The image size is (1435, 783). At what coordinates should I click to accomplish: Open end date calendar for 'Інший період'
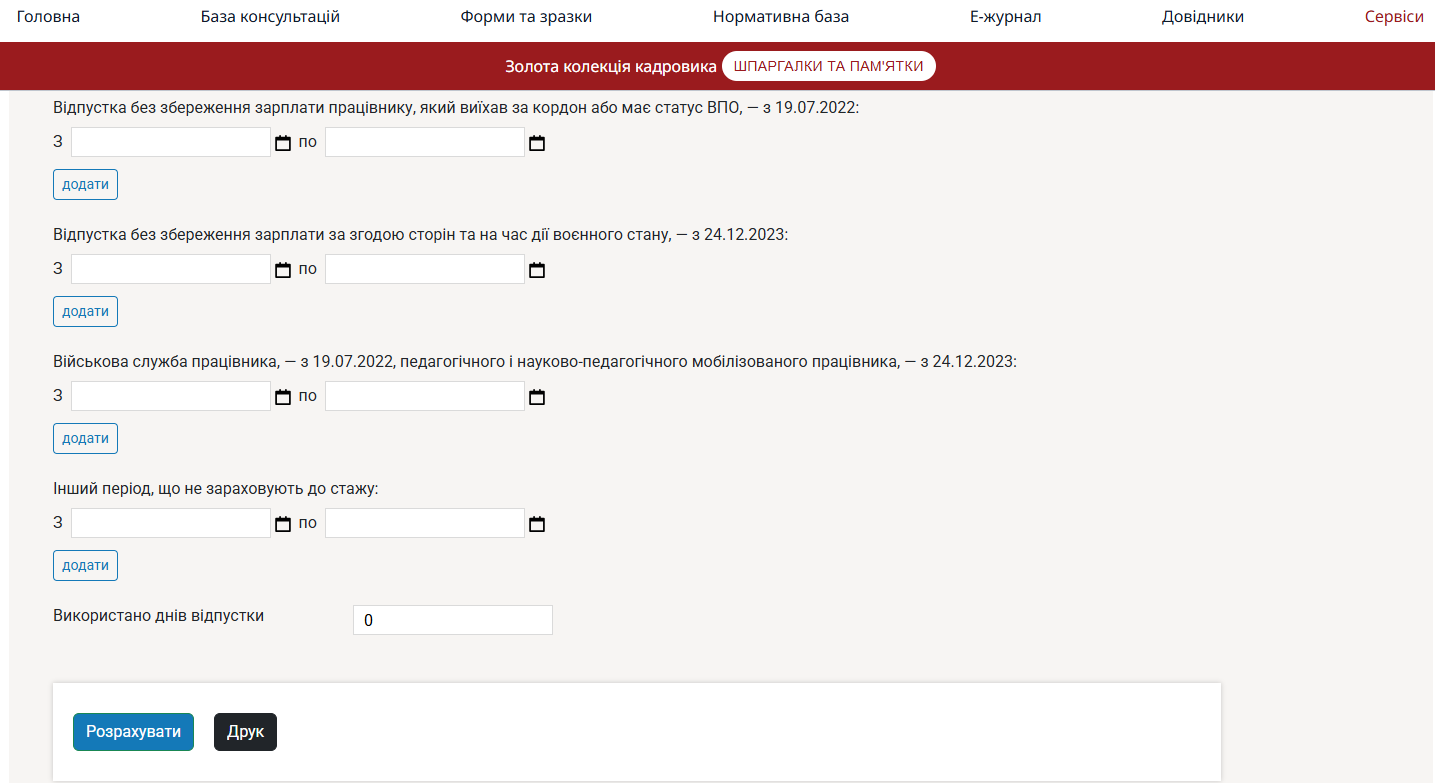pos(537,524)
